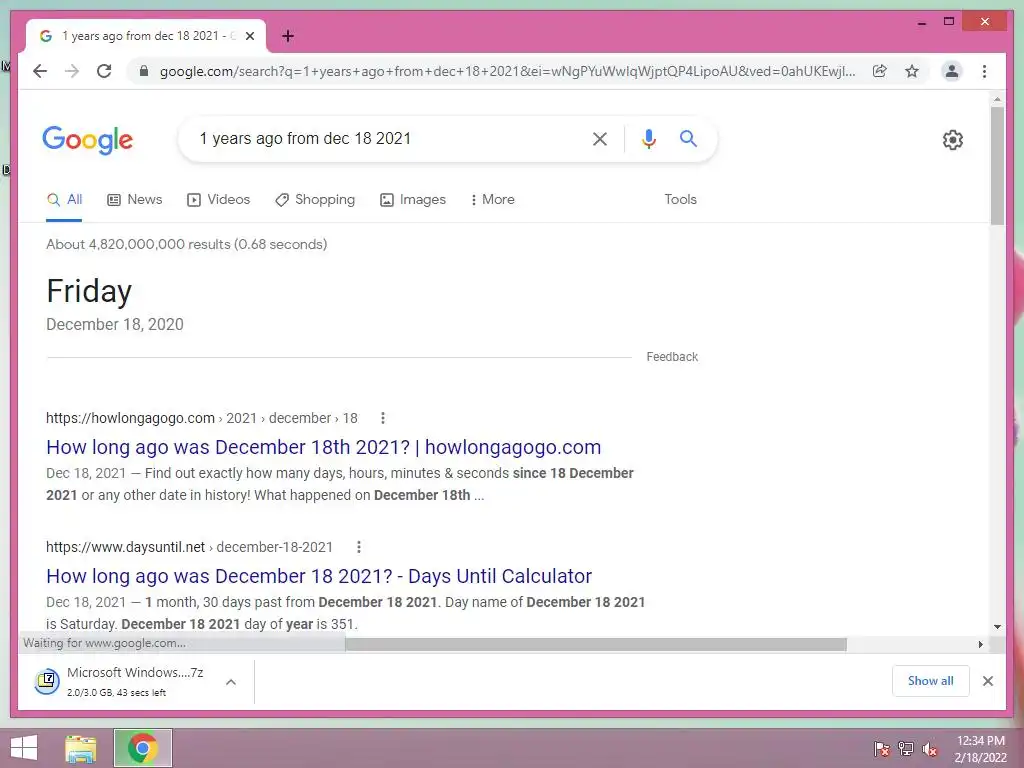This screenshot has width=1024, height=768.
Task: Click the 7z download file icon
Action: coord(47,682)
